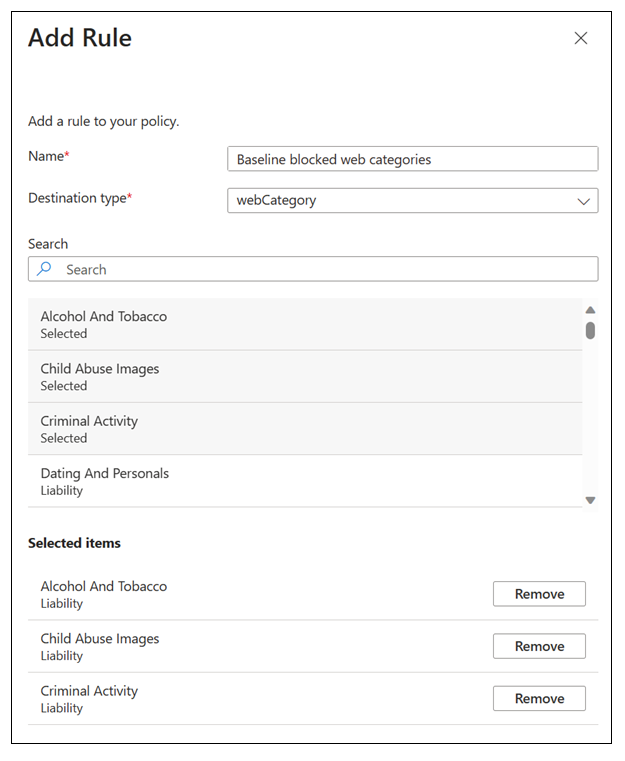Screen dimensions: 625x761
Task: Close the Add Rule panel
Action: click(x=580, y=38)
